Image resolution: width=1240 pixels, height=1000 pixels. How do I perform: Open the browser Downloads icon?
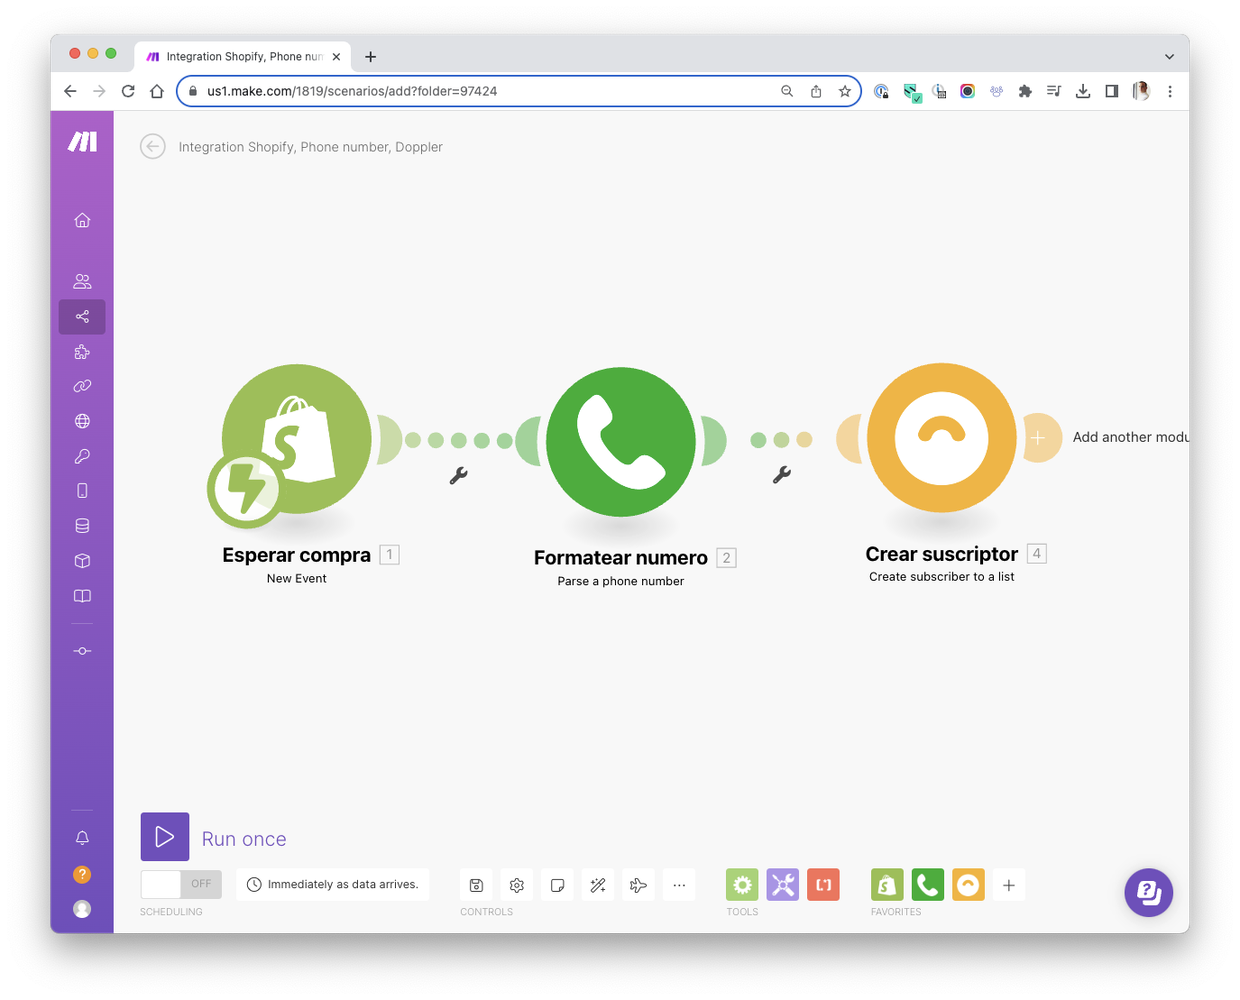[x=1083, y=91]
